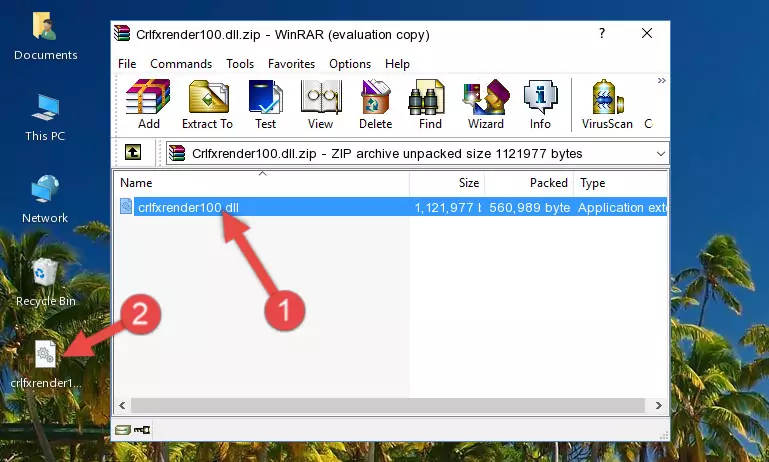Expand hidden toolbar buttons chevron

[x=662, y=81]
